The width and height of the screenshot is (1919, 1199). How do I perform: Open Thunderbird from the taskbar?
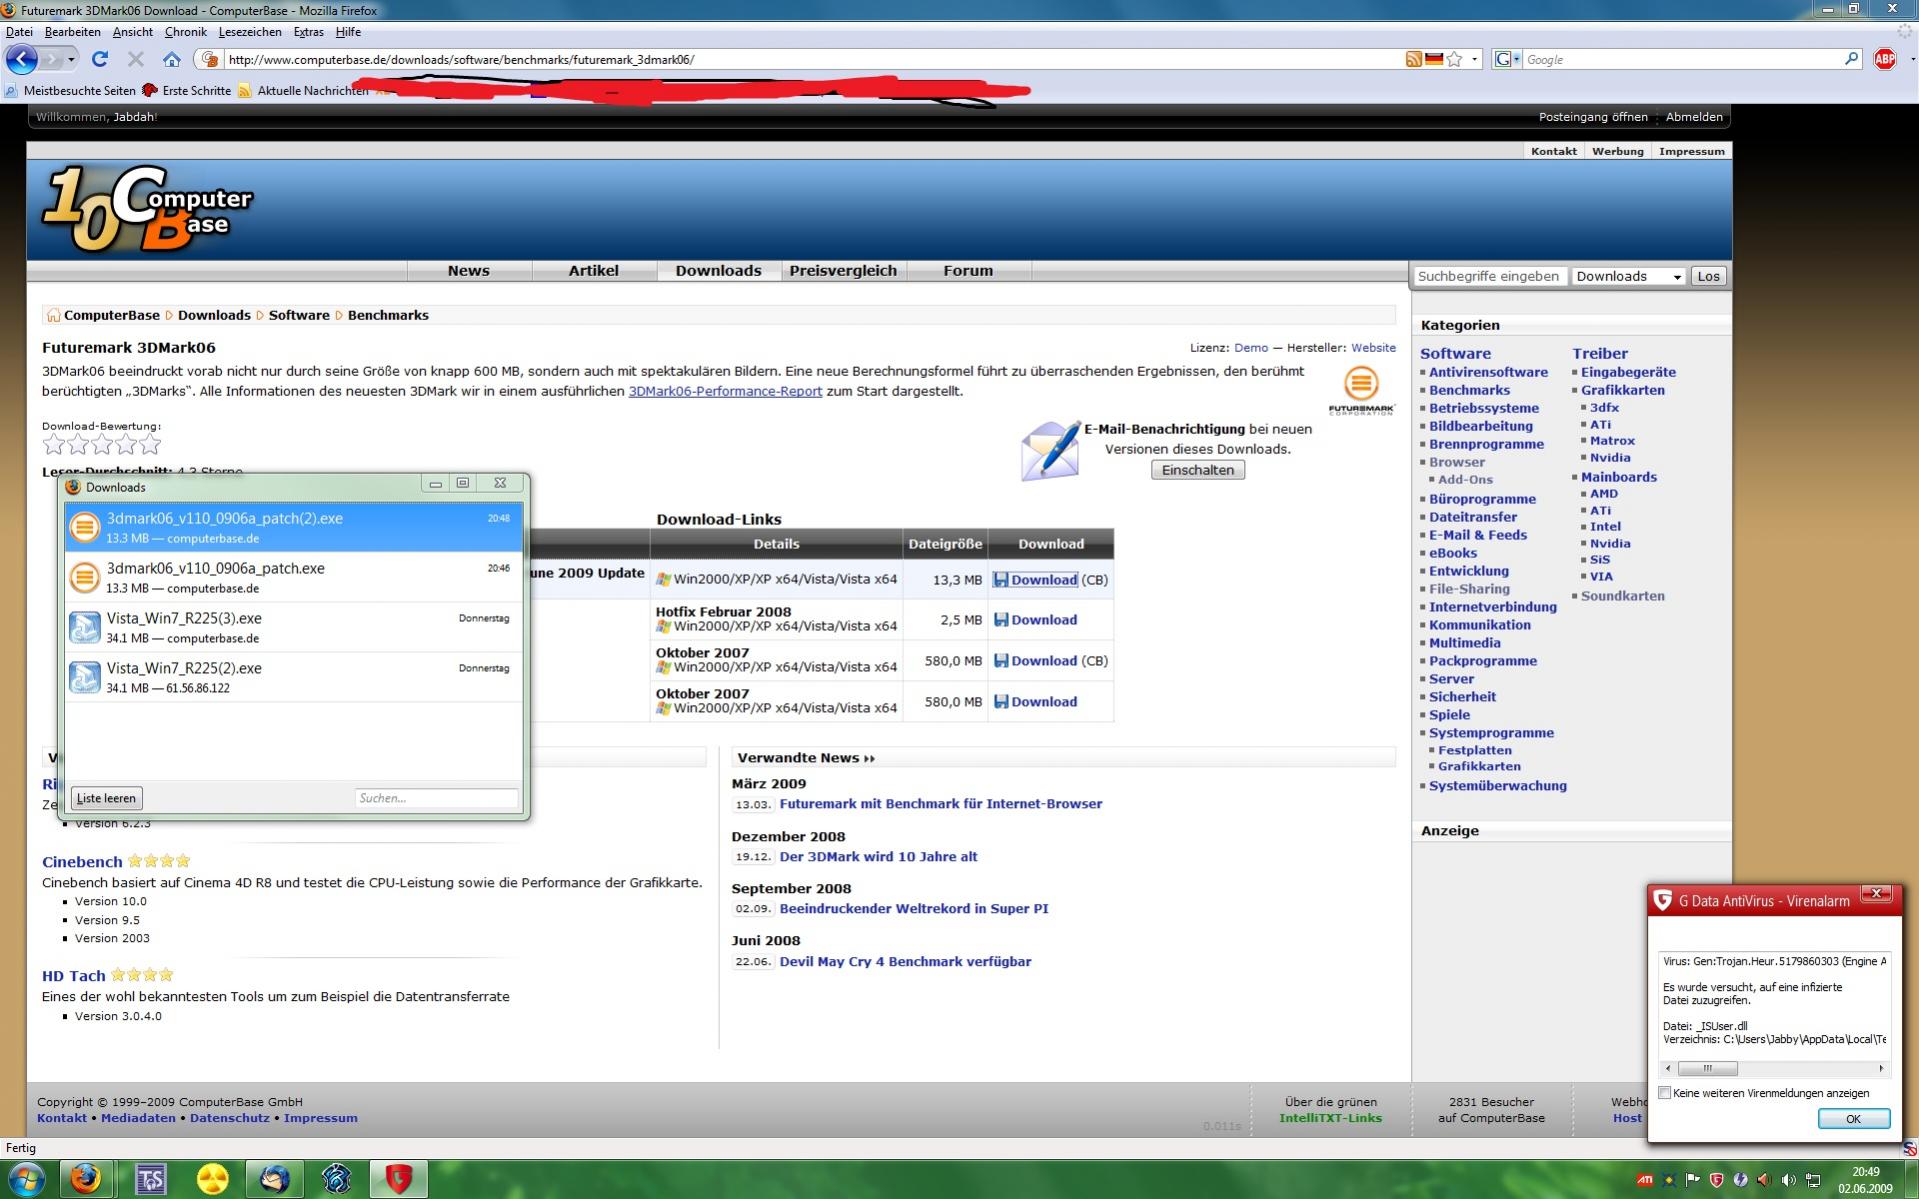click(274, 1179)
